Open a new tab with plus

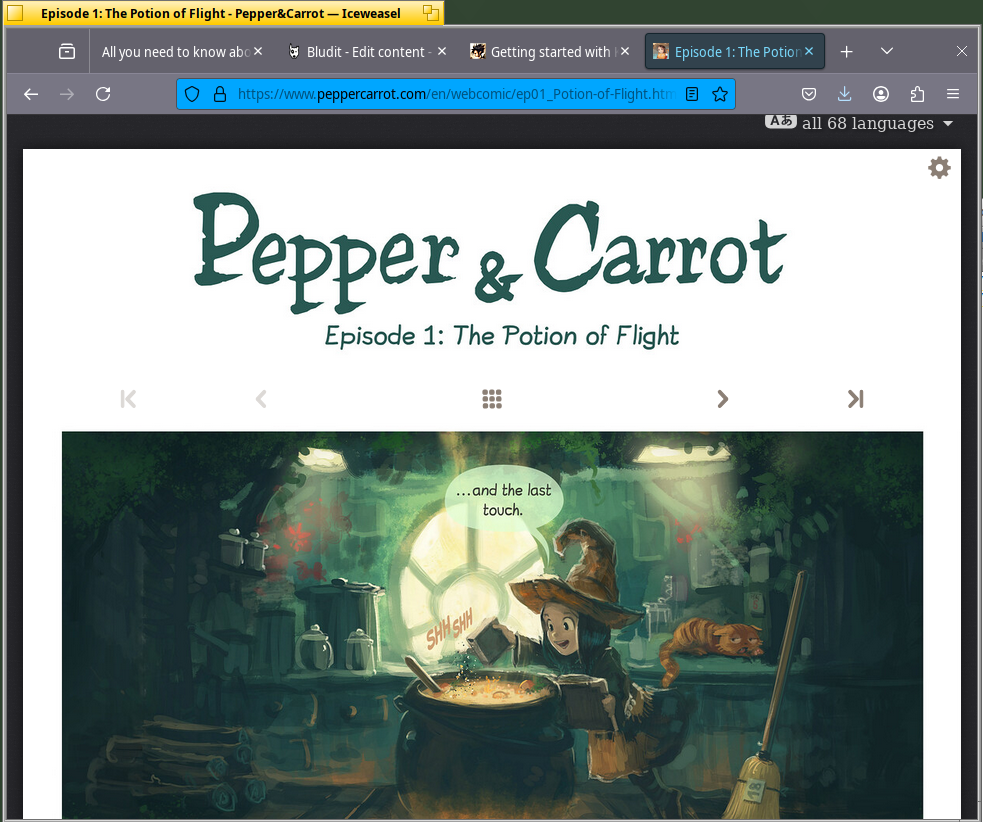(x=846, y=51)
